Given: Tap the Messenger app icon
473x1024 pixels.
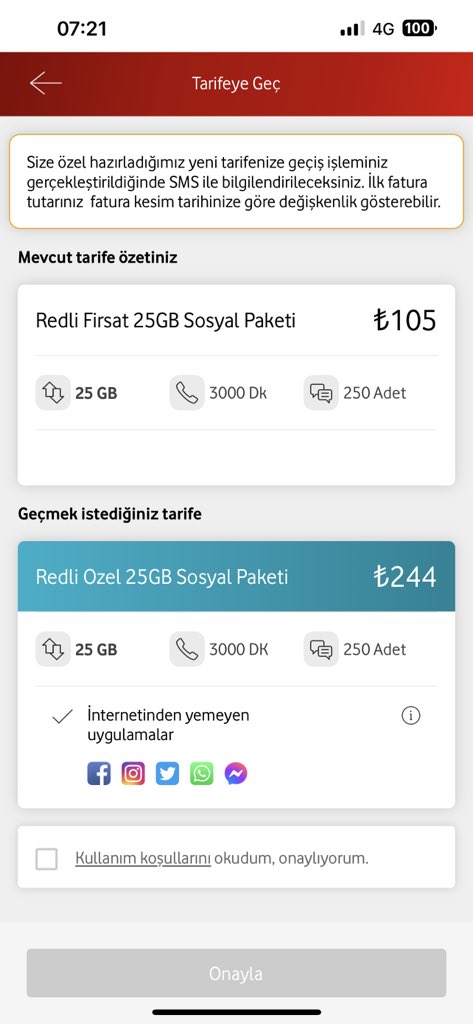Looking at the screenshot, I should click(x=236, y=774).
